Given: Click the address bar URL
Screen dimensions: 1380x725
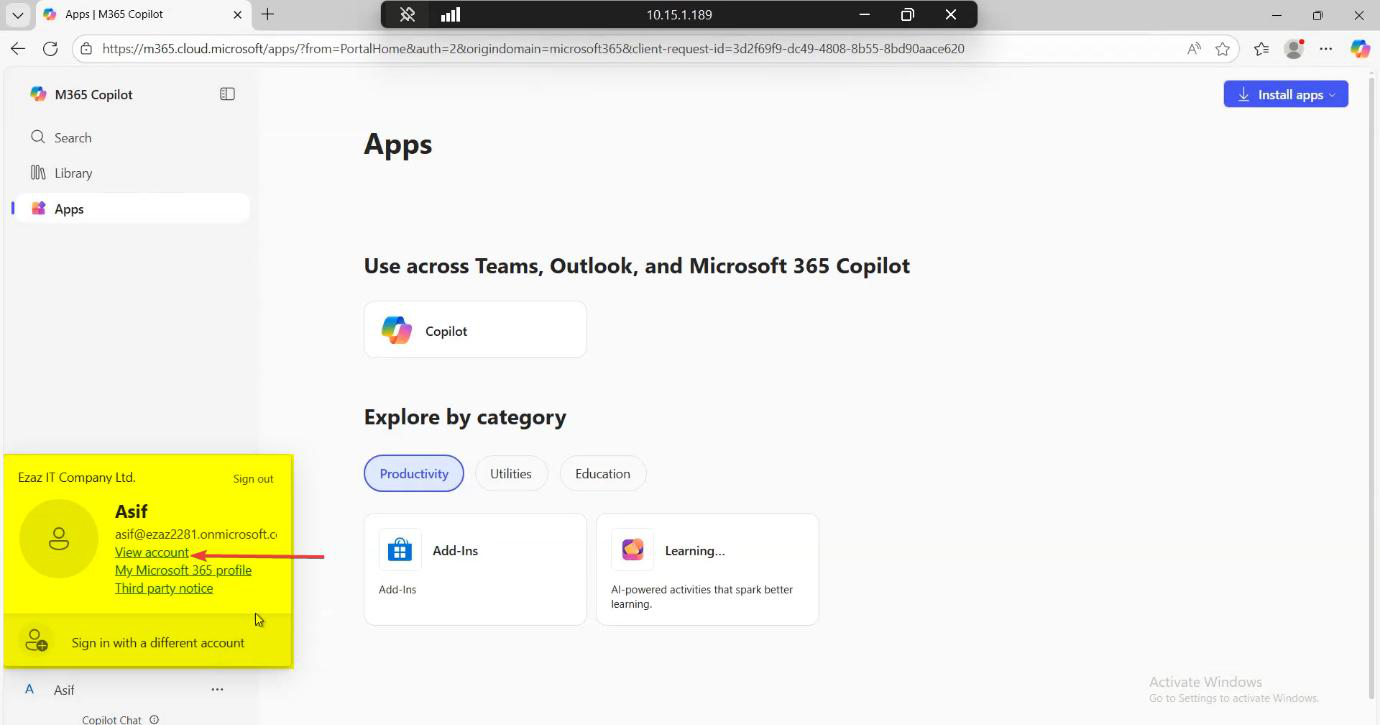Looking at the screenshot, I should pos(533,48).
